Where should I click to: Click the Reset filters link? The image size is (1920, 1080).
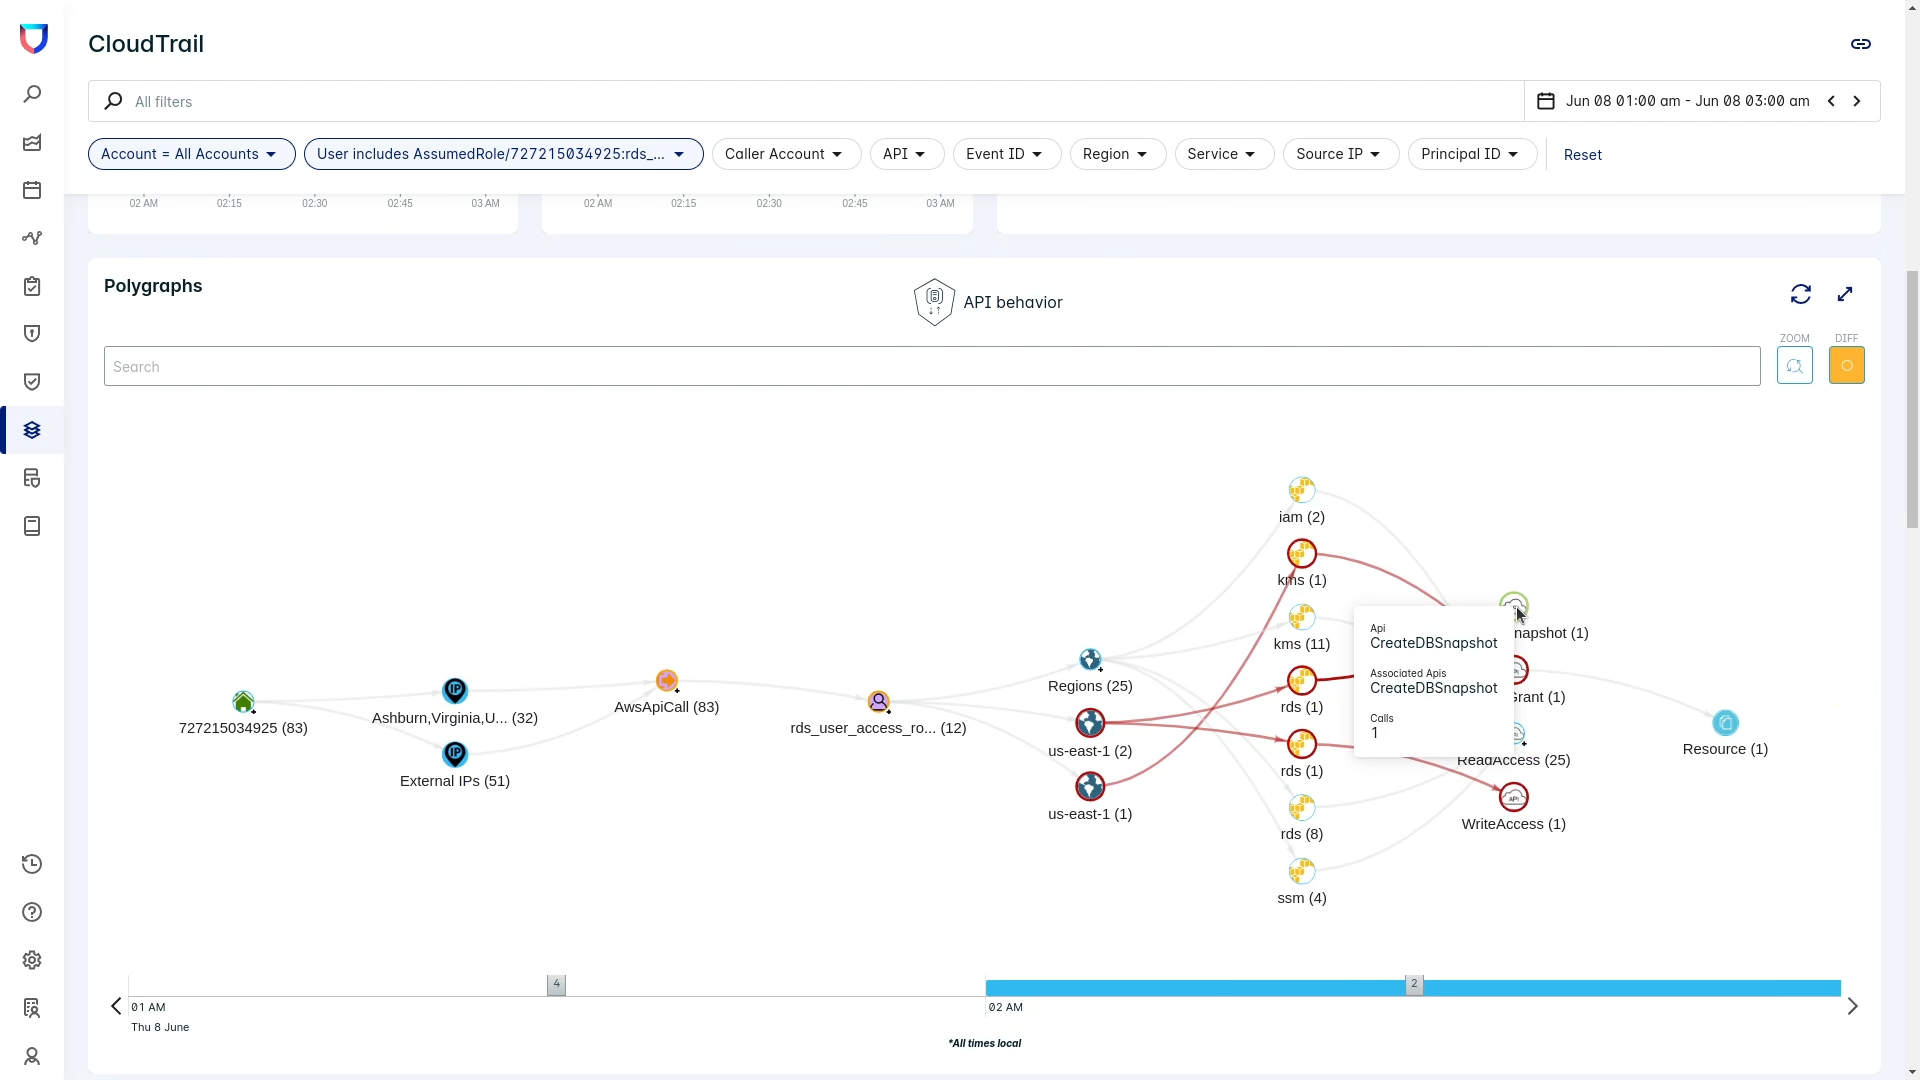(x=1582, y=155)
